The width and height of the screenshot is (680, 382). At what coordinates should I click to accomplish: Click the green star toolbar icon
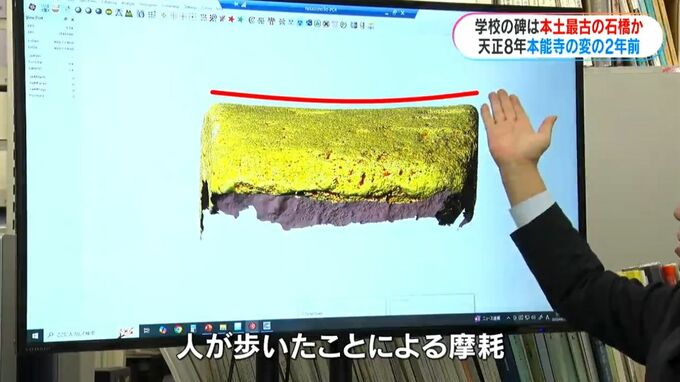(x=240, y=19)
